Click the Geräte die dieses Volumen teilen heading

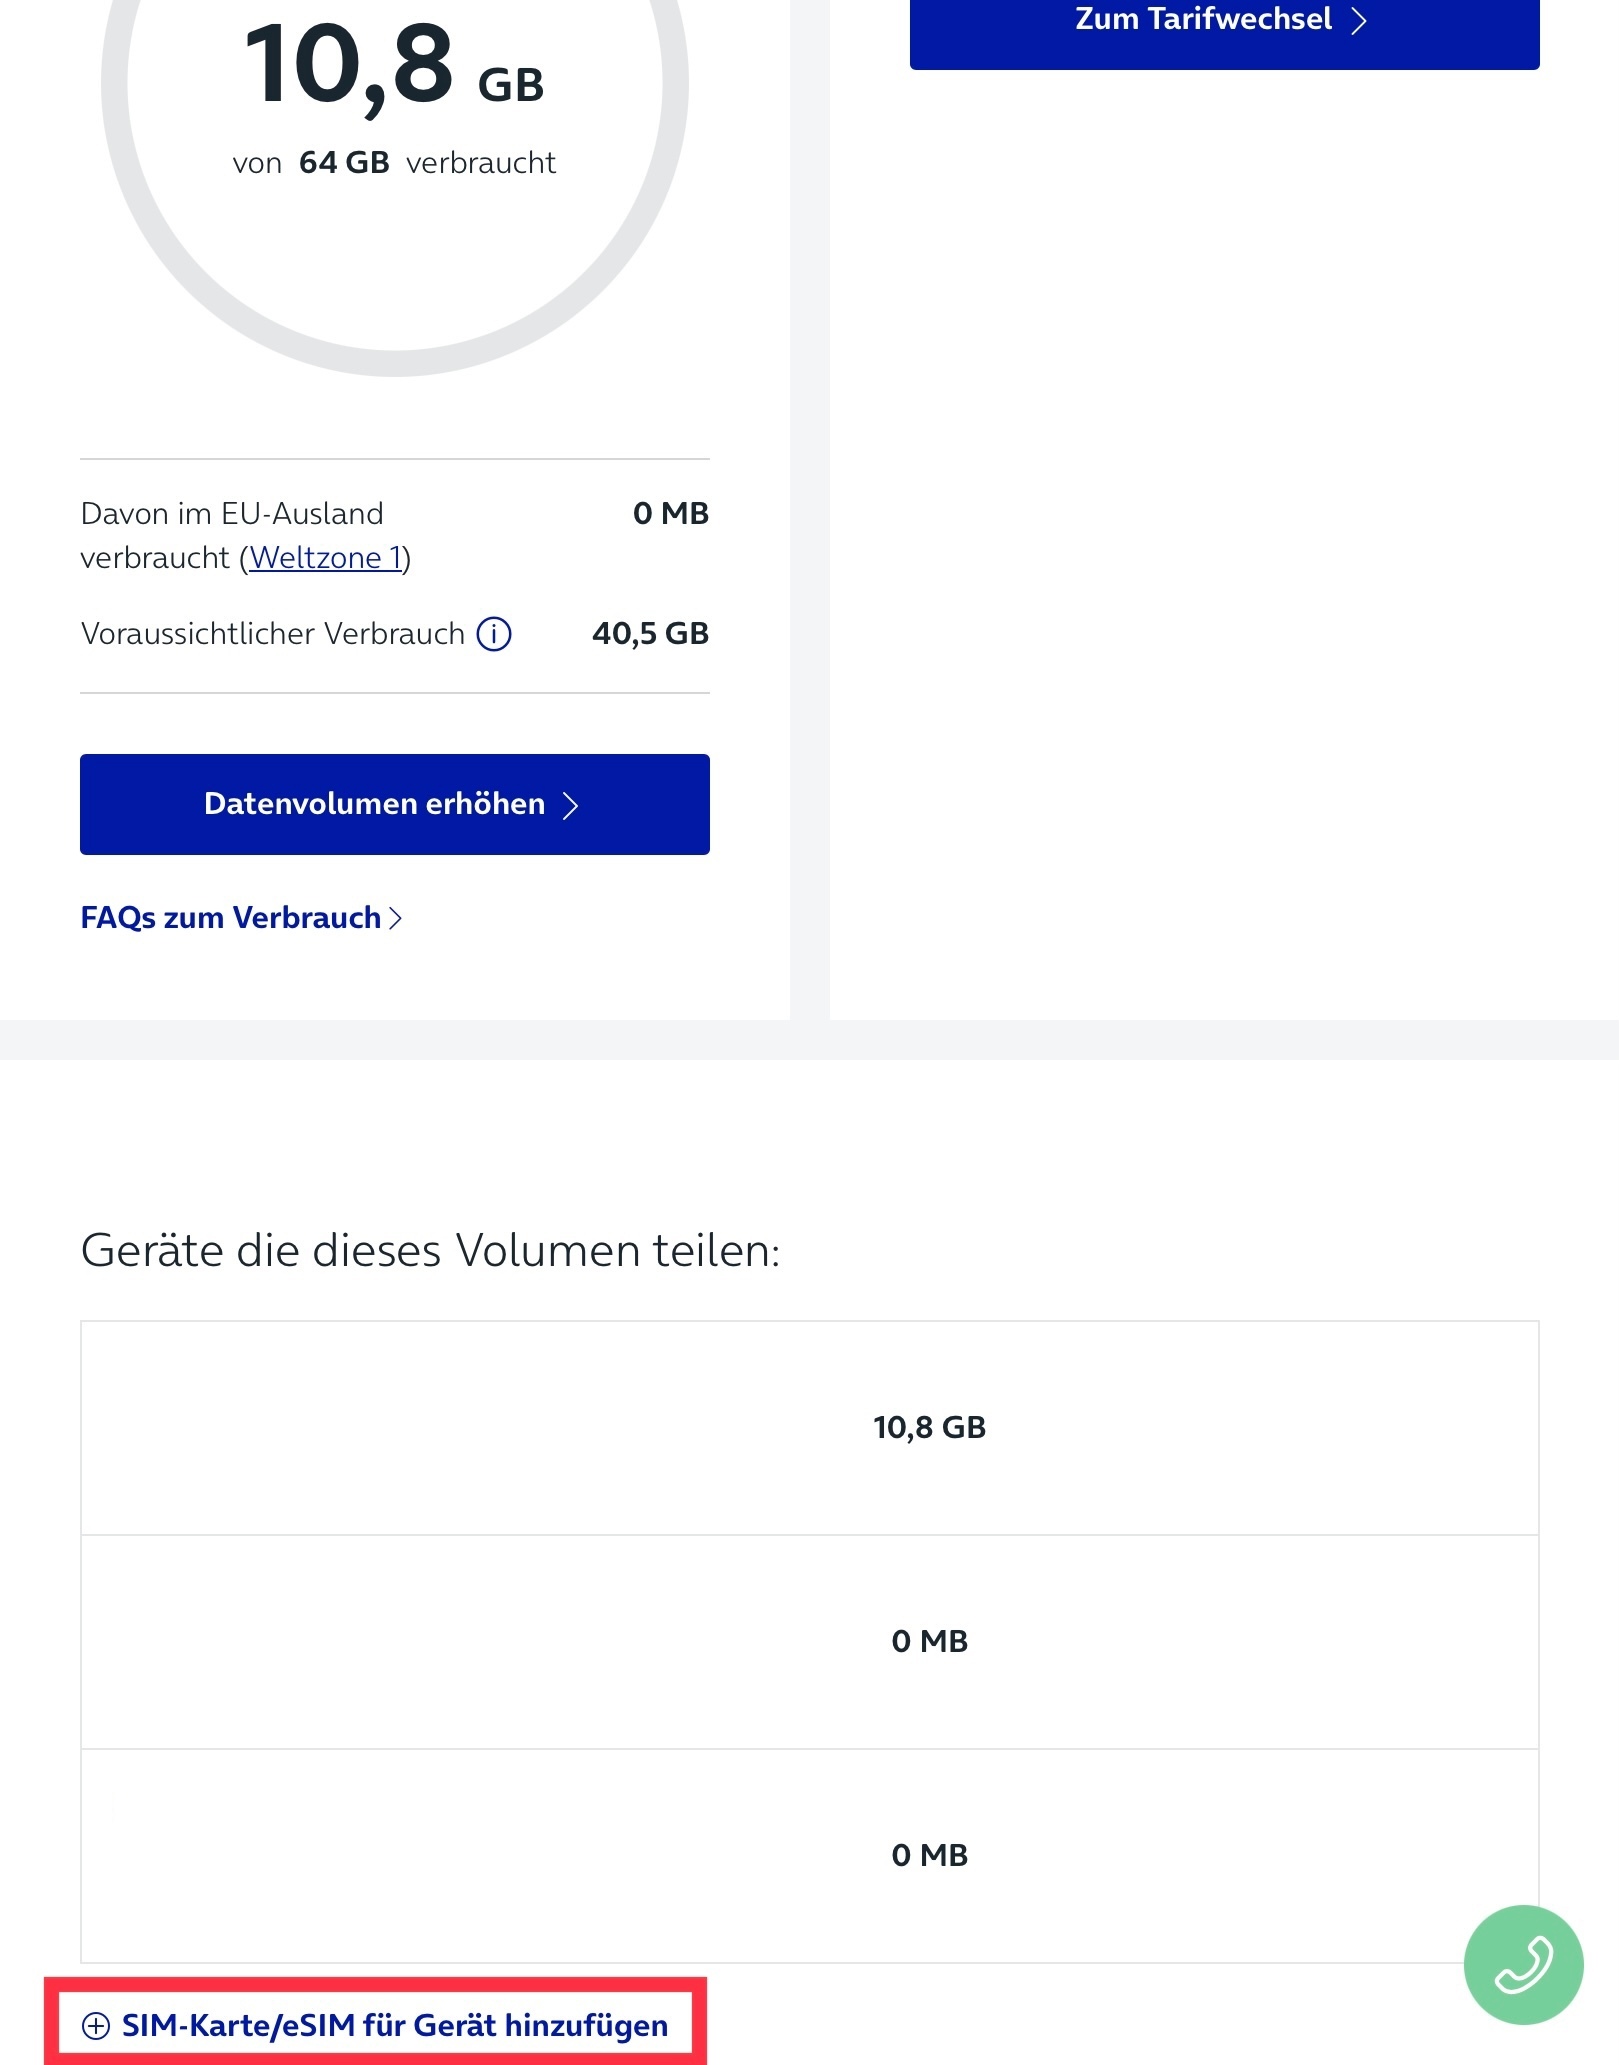(431, 1251)
